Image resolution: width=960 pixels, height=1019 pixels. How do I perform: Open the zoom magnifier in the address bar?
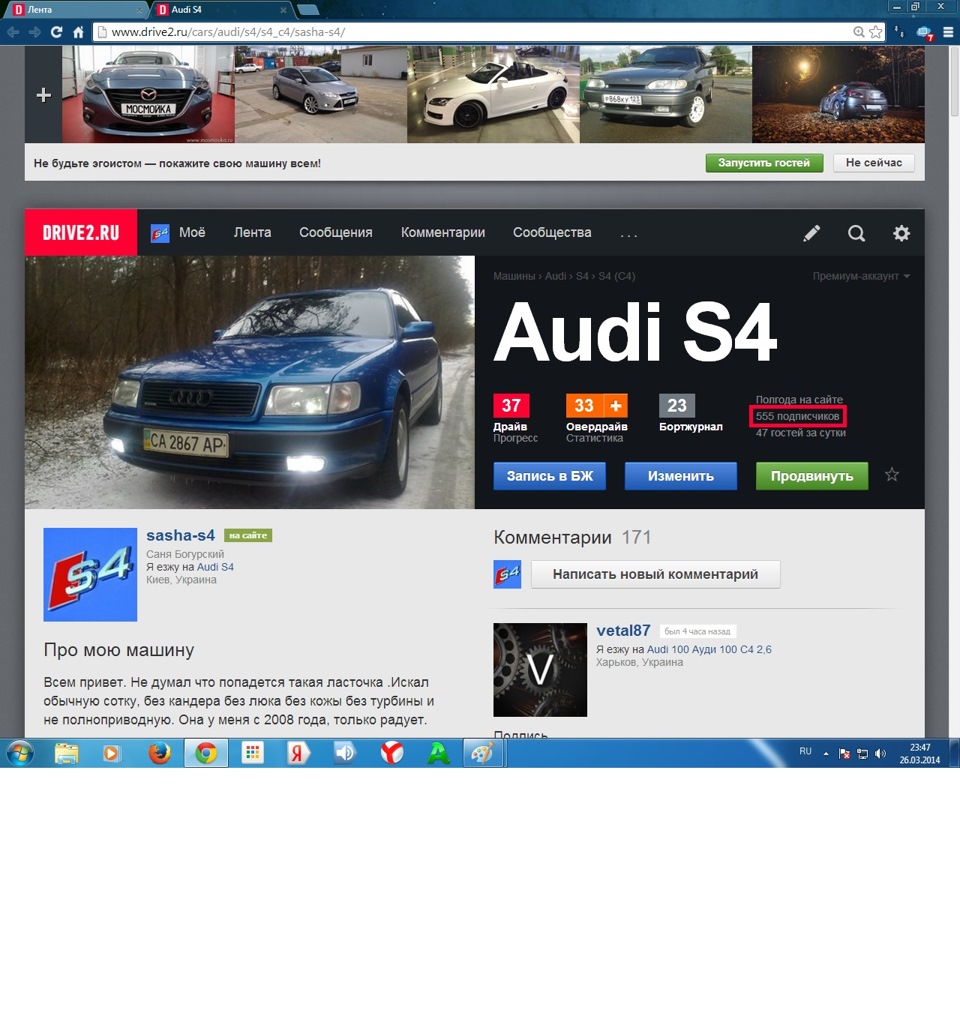[x=859, y=32]
